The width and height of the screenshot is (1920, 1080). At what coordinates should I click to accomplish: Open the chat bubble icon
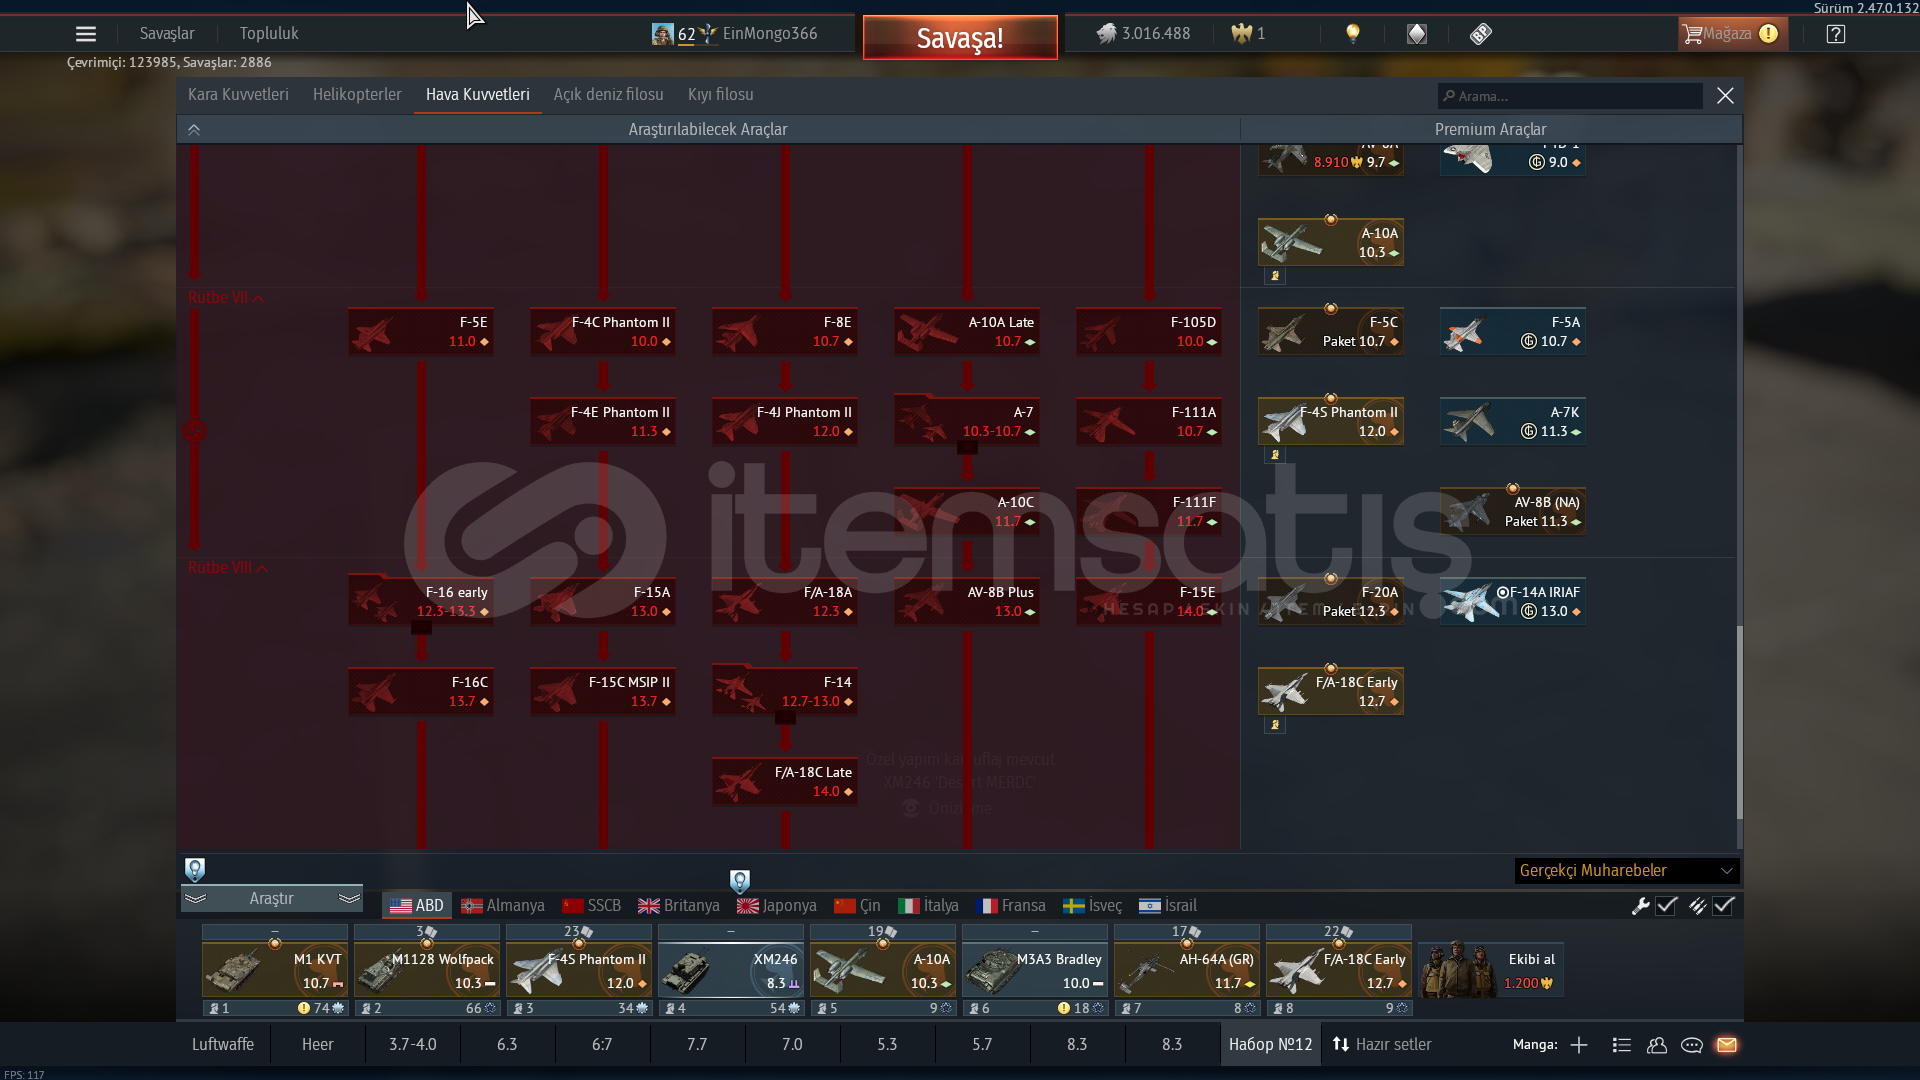point(1692,1045)
